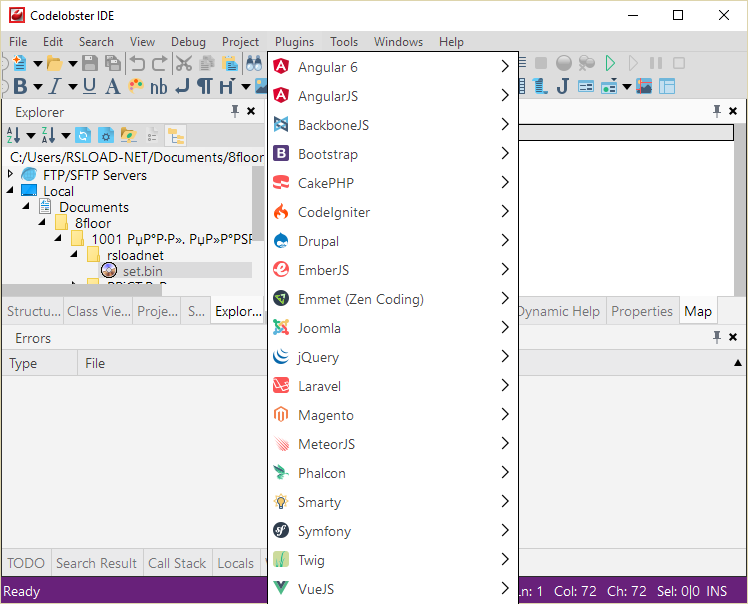
Task: Open the Angular 6 plugin submenu
Action: [393, 67]
